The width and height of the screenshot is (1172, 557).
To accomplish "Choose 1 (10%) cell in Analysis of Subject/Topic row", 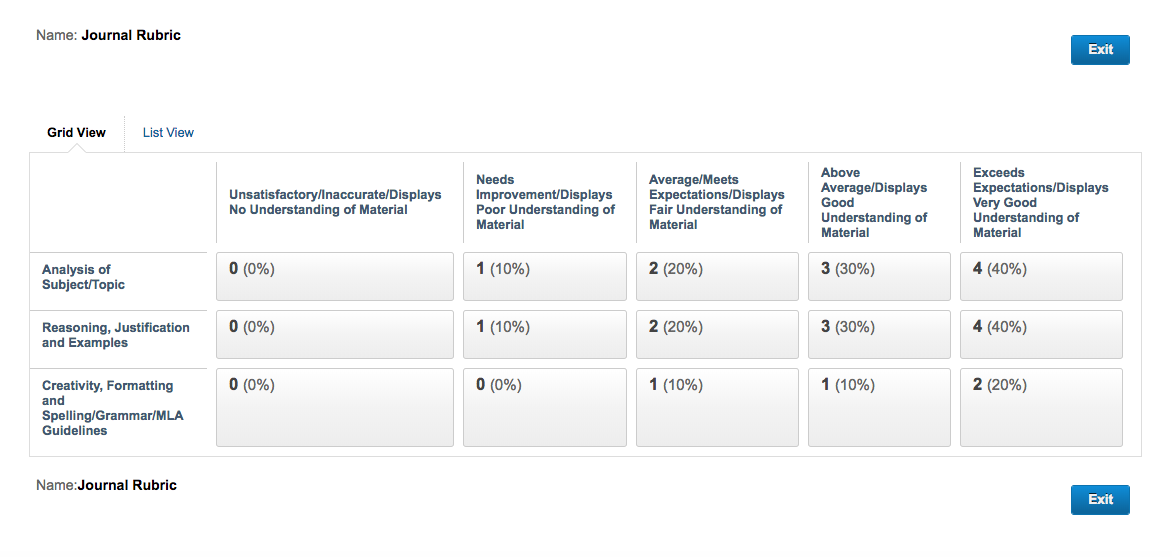I will point(545,277).
